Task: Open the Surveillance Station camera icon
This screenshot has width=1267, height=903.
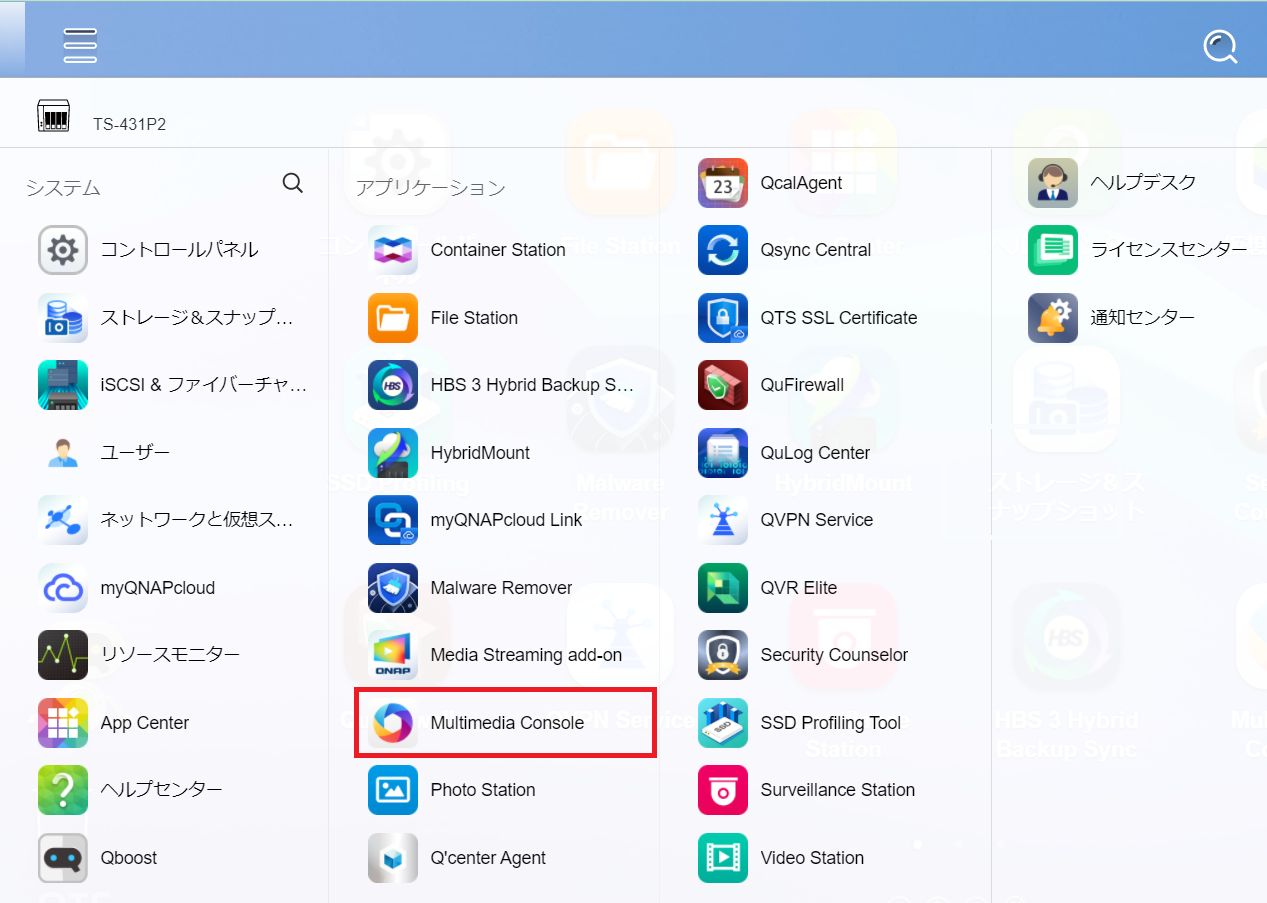Action: point(723,790)
